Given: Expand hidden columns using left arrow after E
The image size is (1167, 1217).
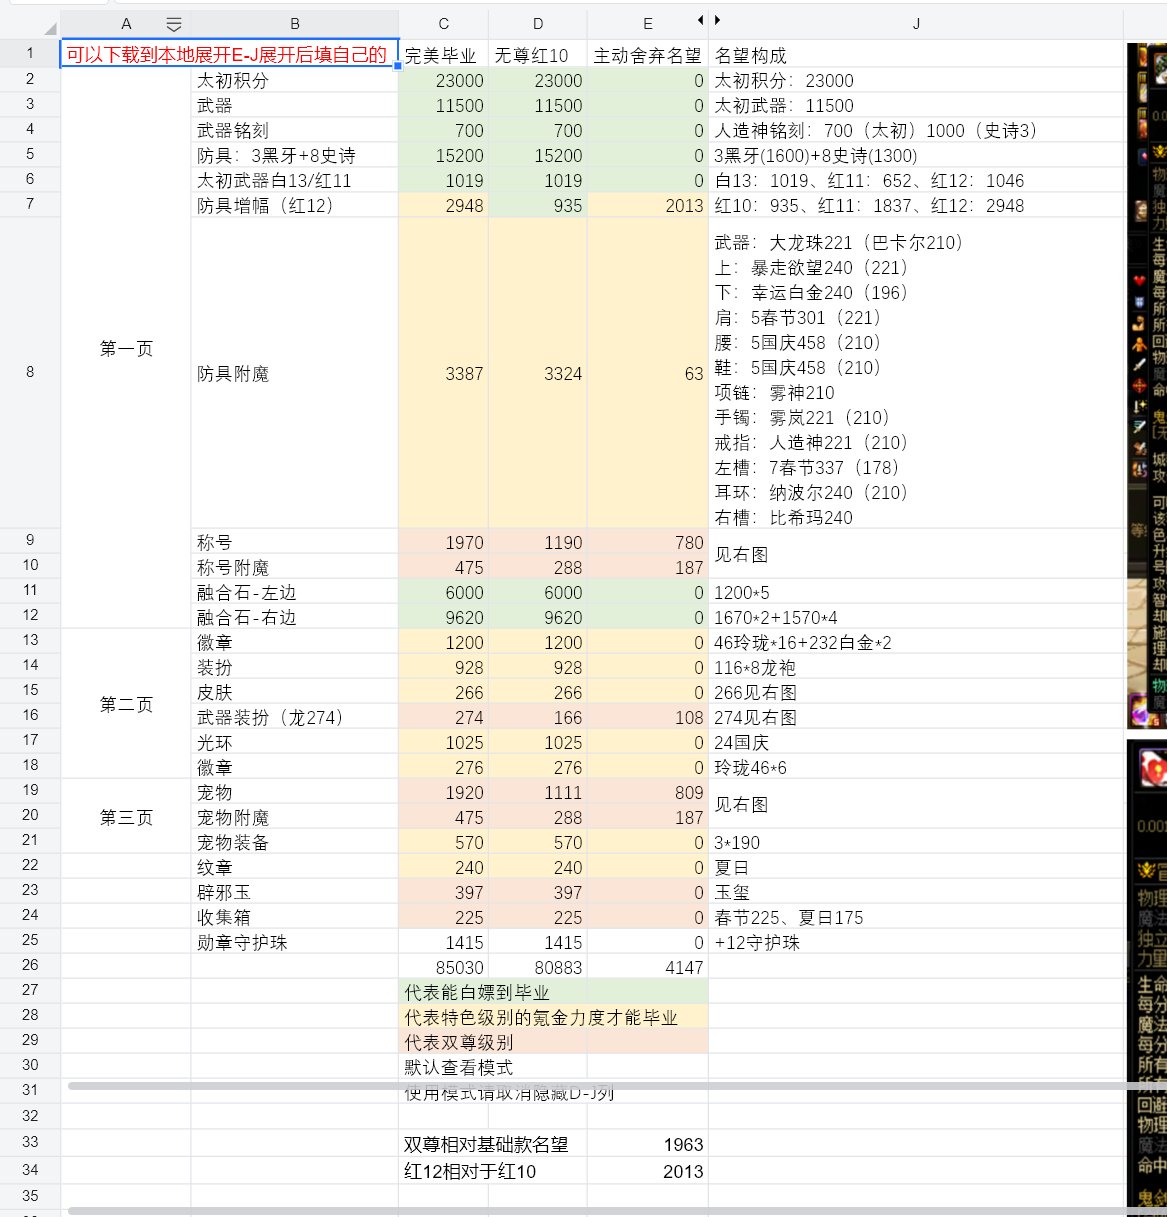Looking at the screenshot, I should pos(700,20).
